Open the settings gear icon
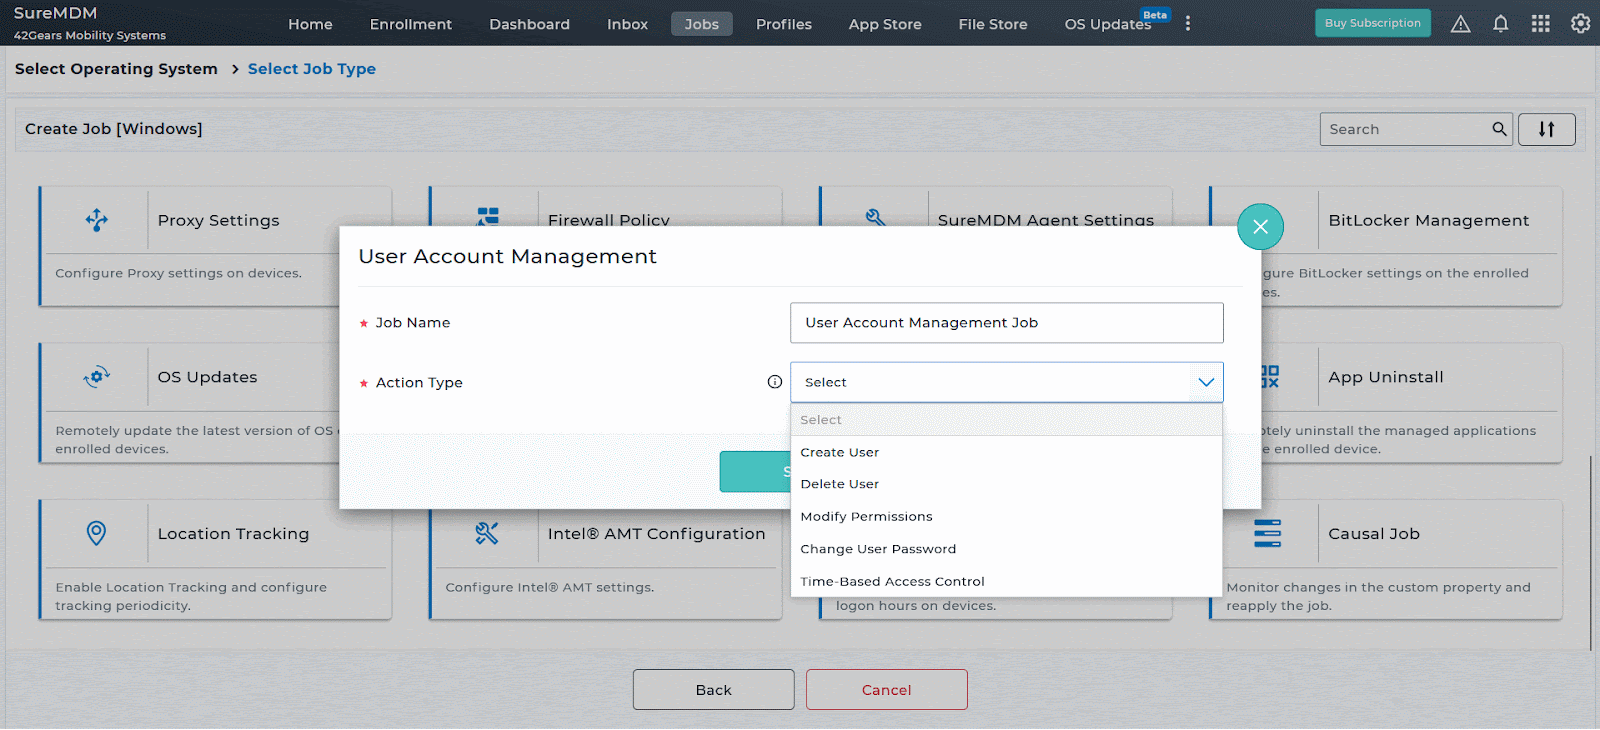Image resolution: width=1600 pixels, height=730 pixels. coord(1580,23)
